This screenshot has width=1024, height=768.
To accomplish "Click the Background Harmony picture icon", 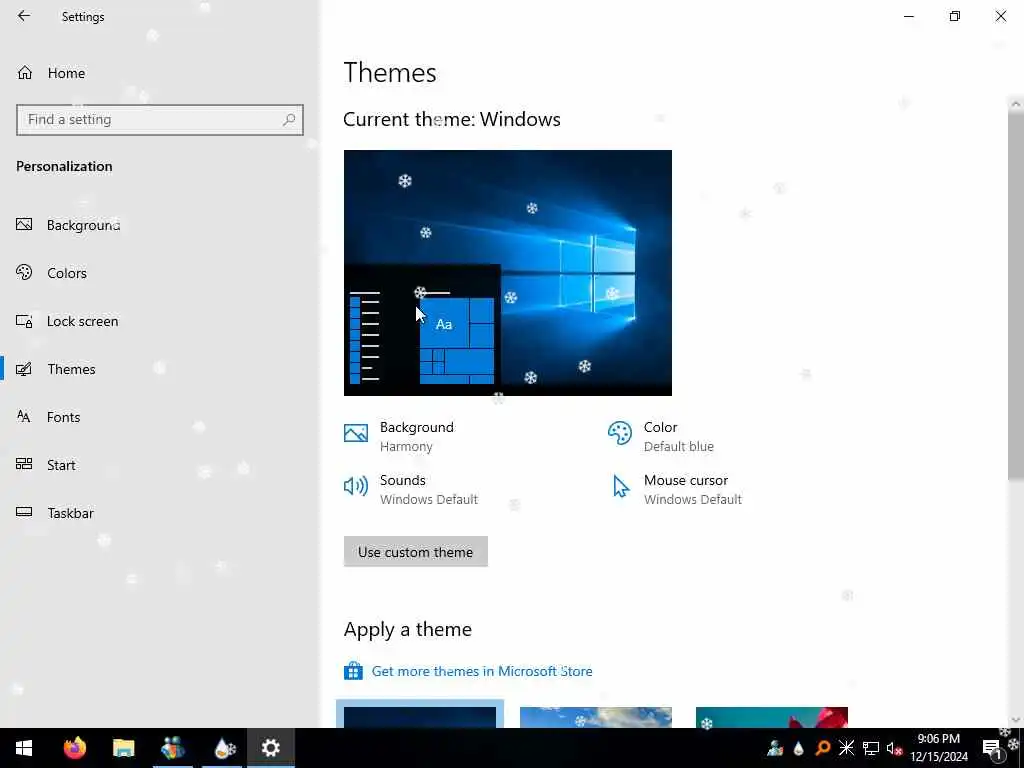I will click(x=356, y=432).
